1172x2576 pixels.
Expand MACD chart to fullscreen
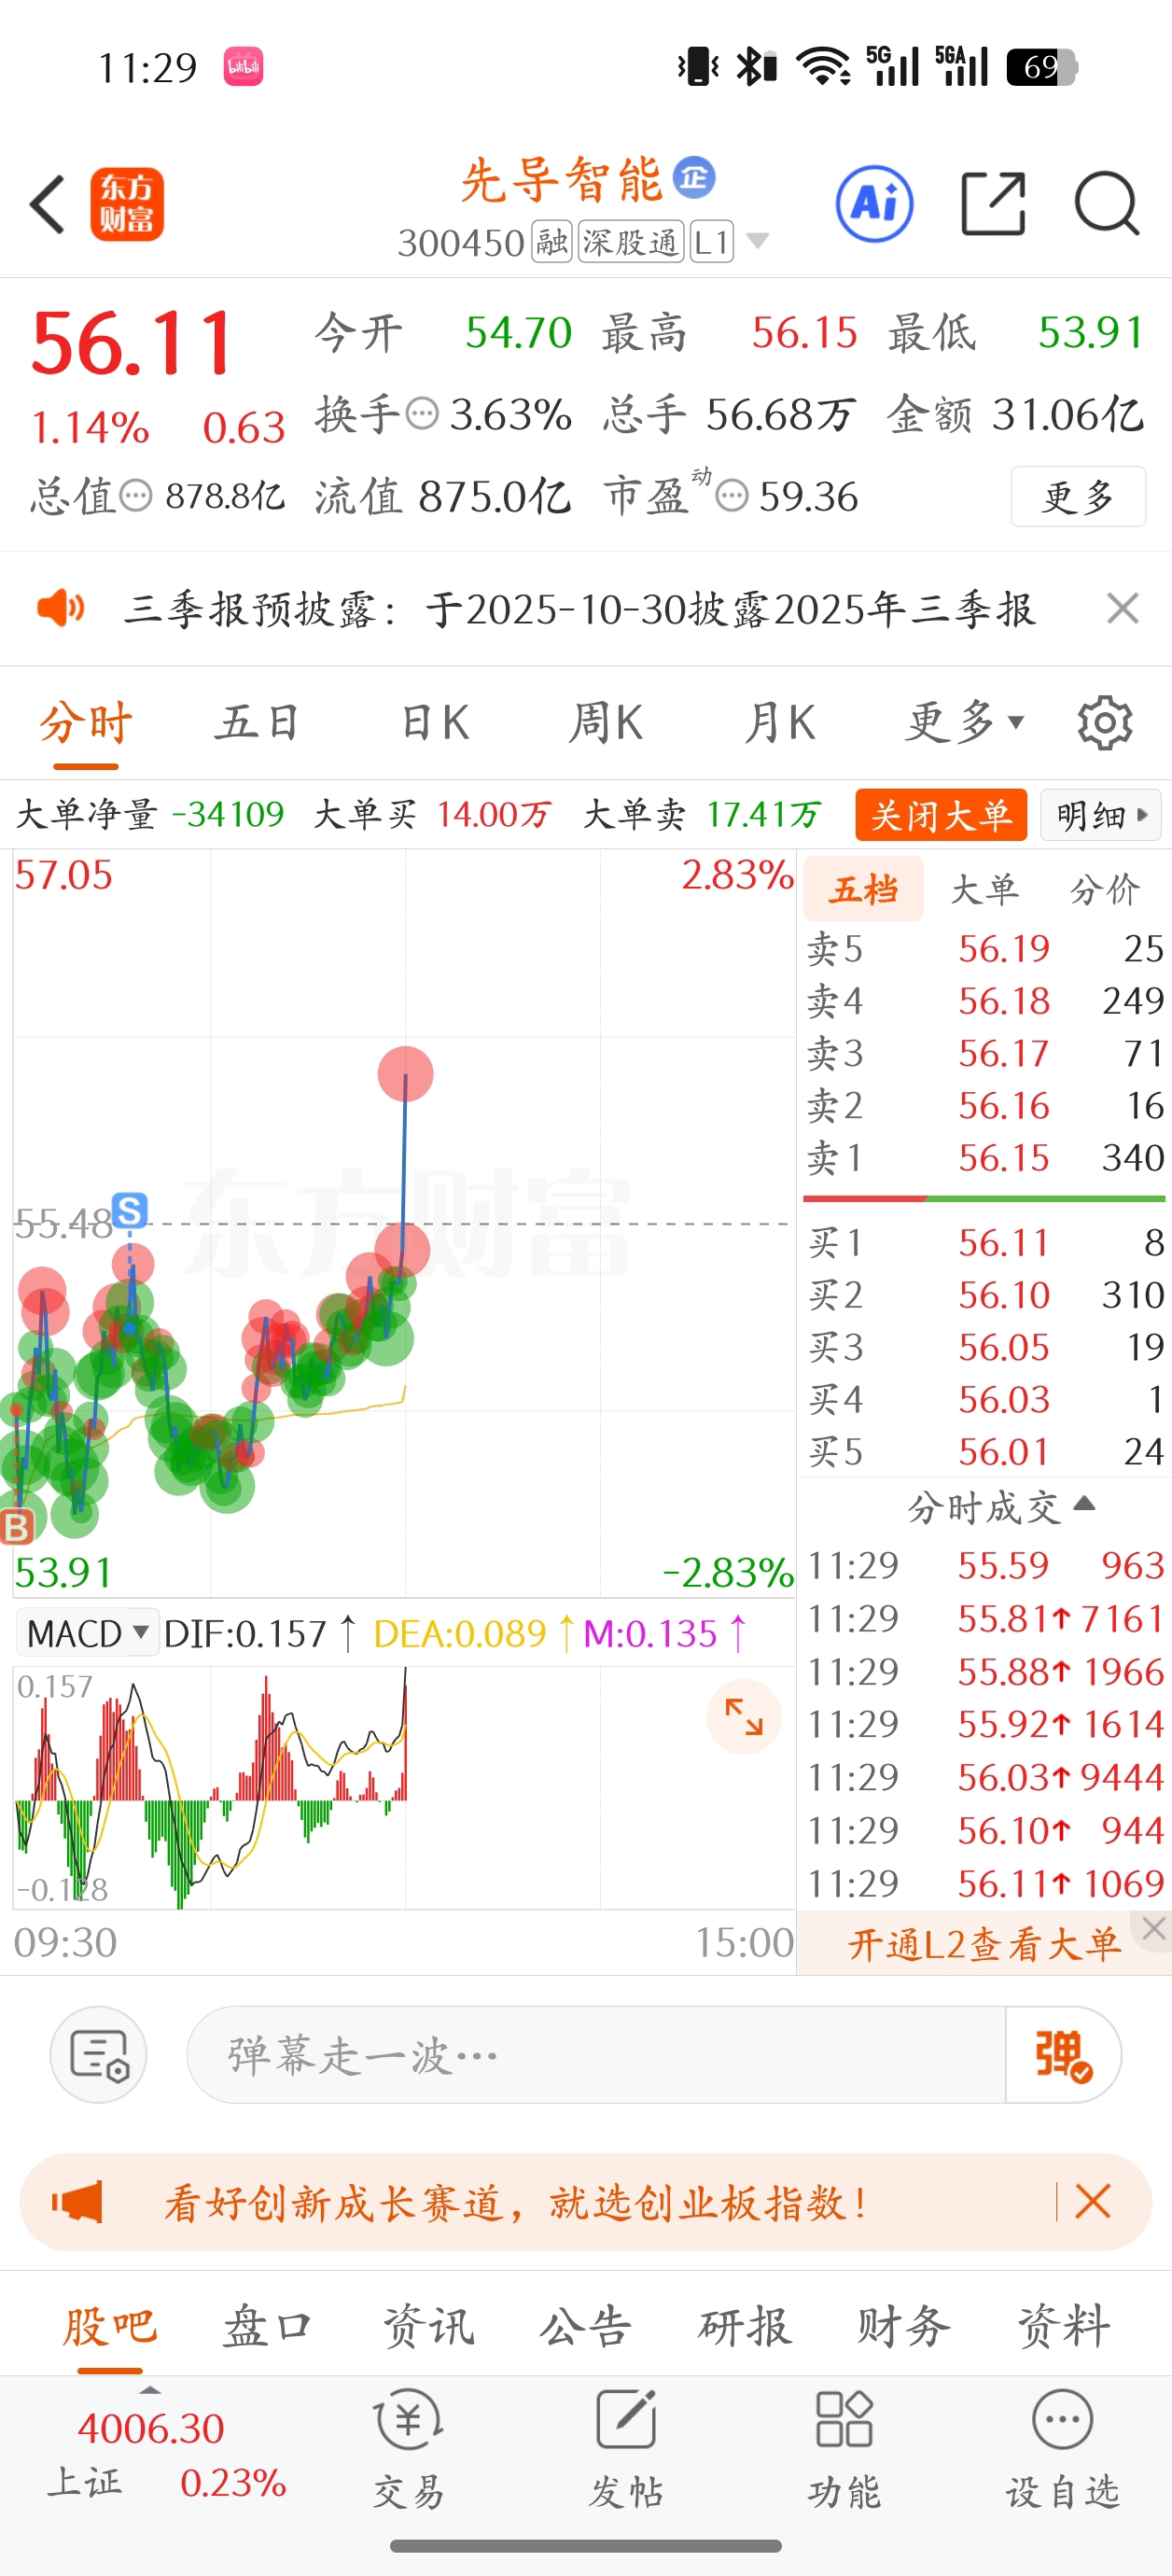click(x=743, y=1717)
